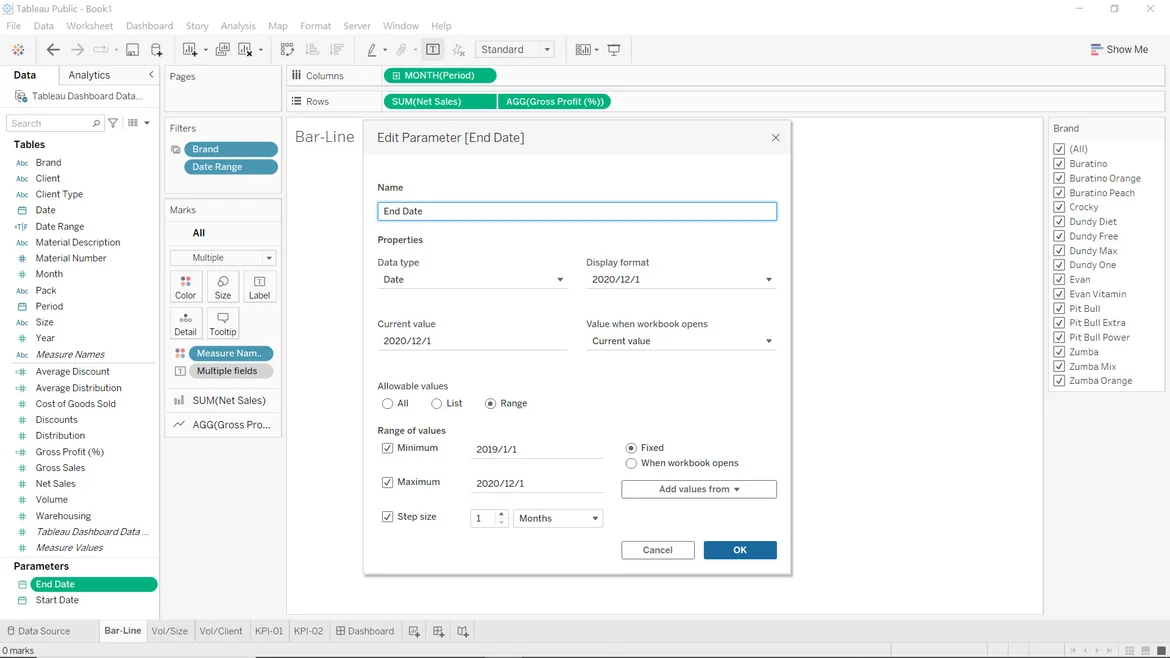Open the Months step unit dropdown
Viewport: 1170px width, 658px height.
[558, 519]
